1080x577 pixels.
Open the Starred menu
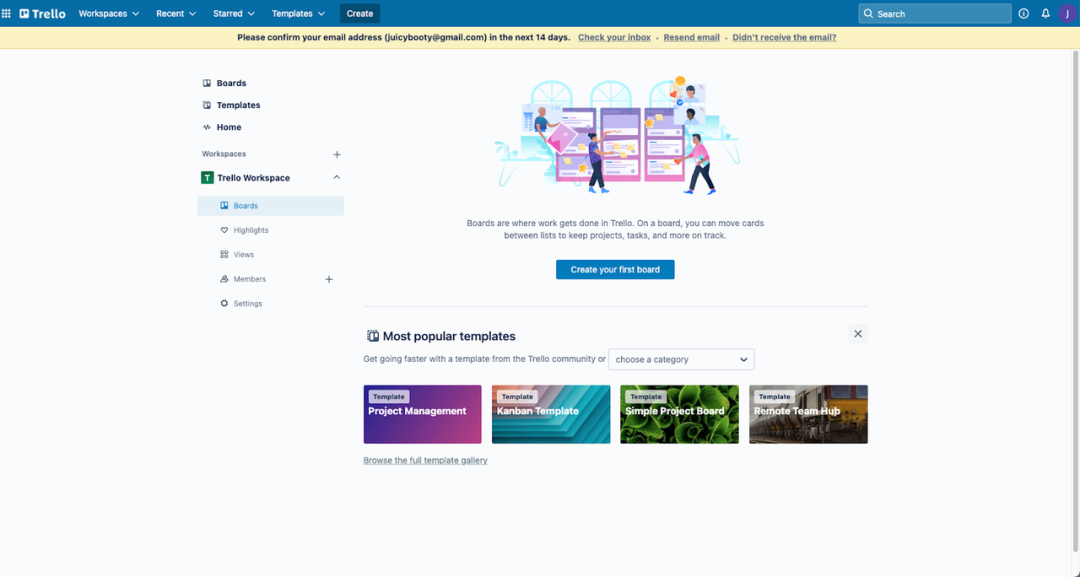click(234, 14)
